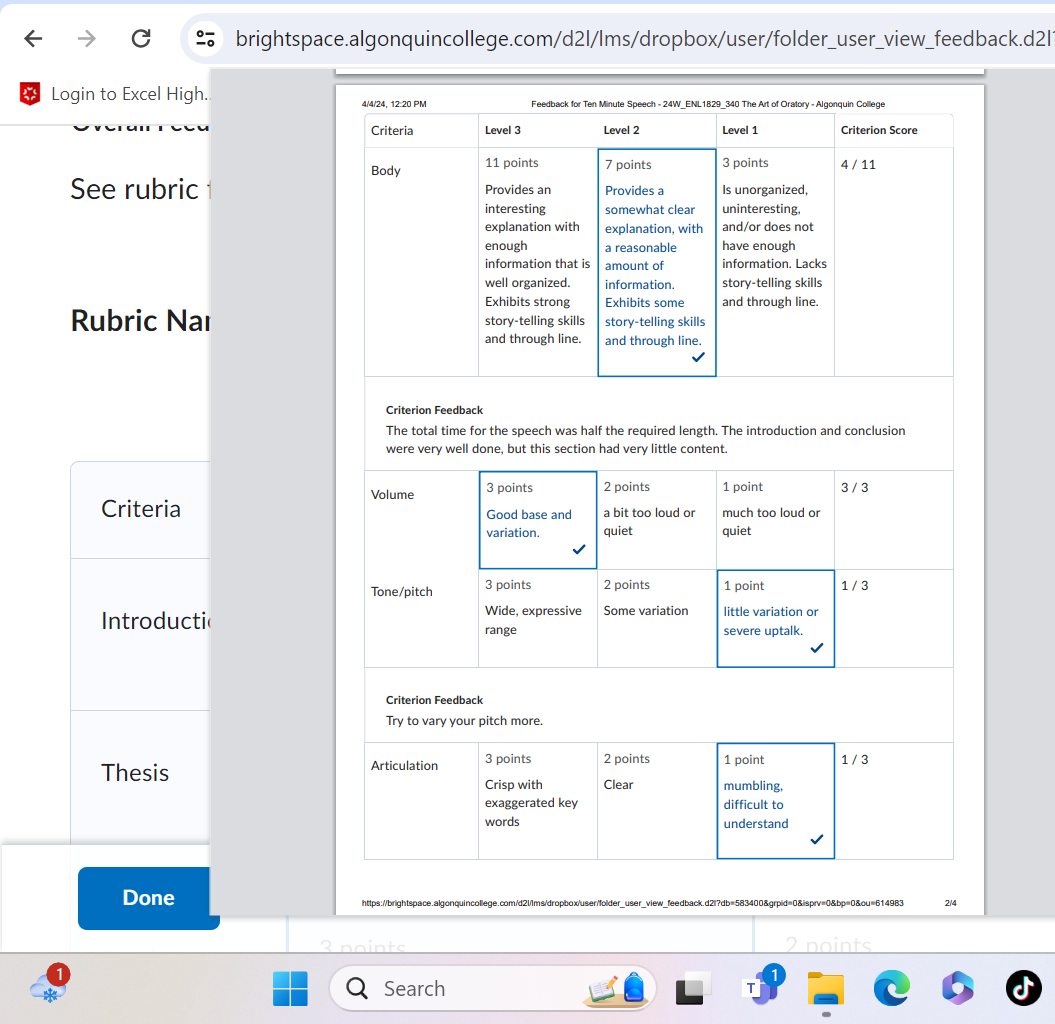Click the 'Feedback for Ten Minute Speech' page header

(x=708, y=104)
